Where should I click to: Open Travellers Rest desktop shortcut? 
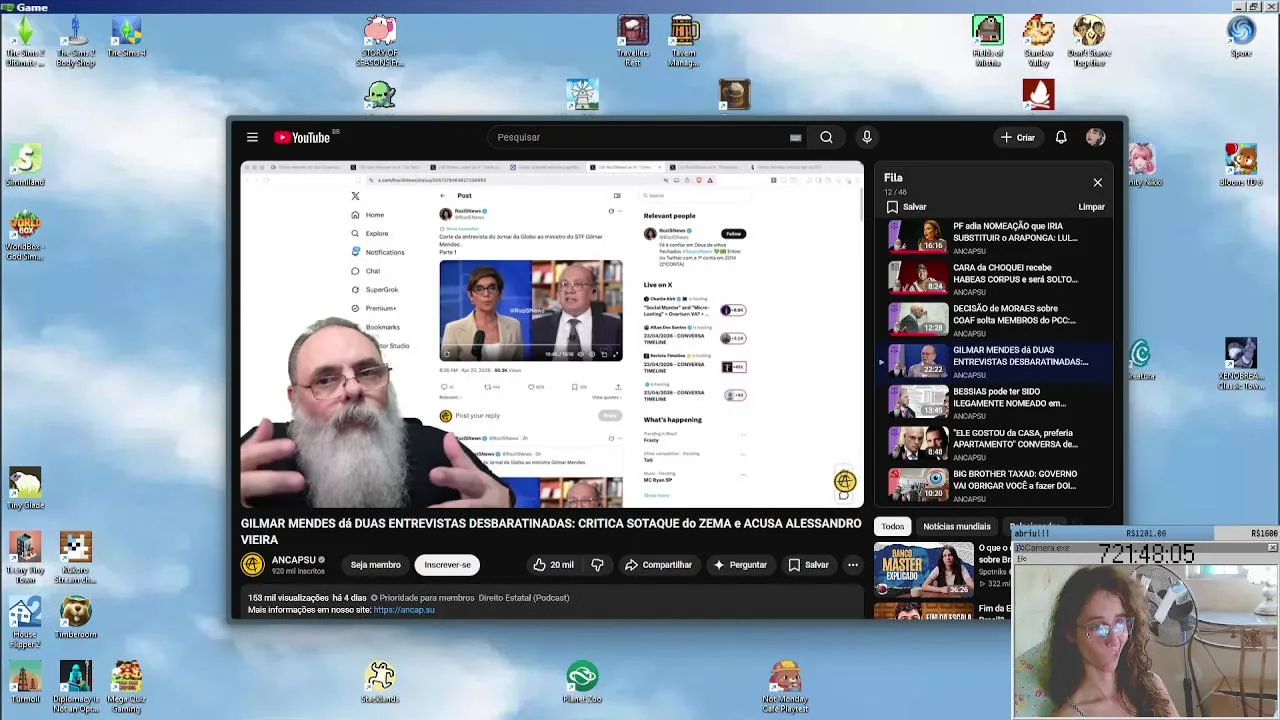(x=633, y=42)
